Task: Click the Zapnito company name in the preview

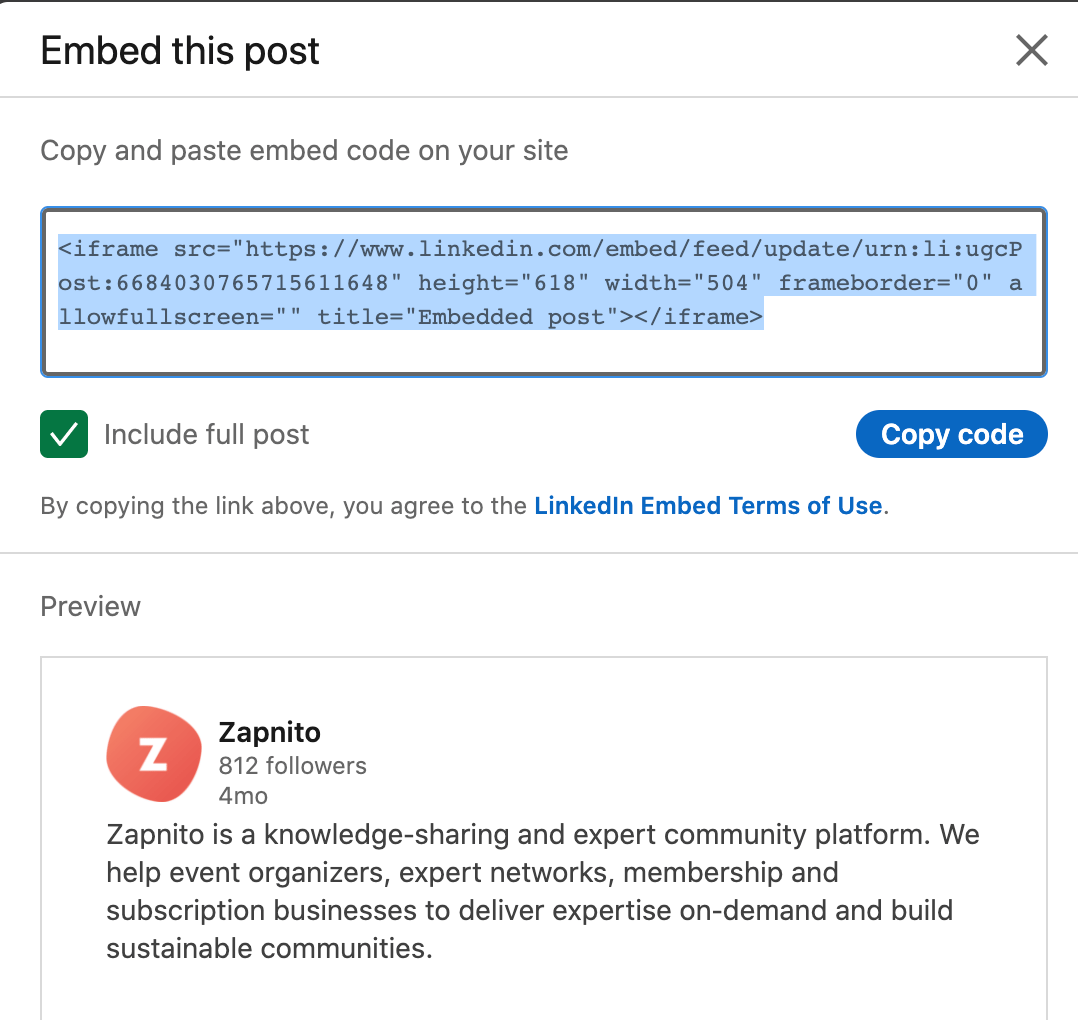Action: click(269, 732)
